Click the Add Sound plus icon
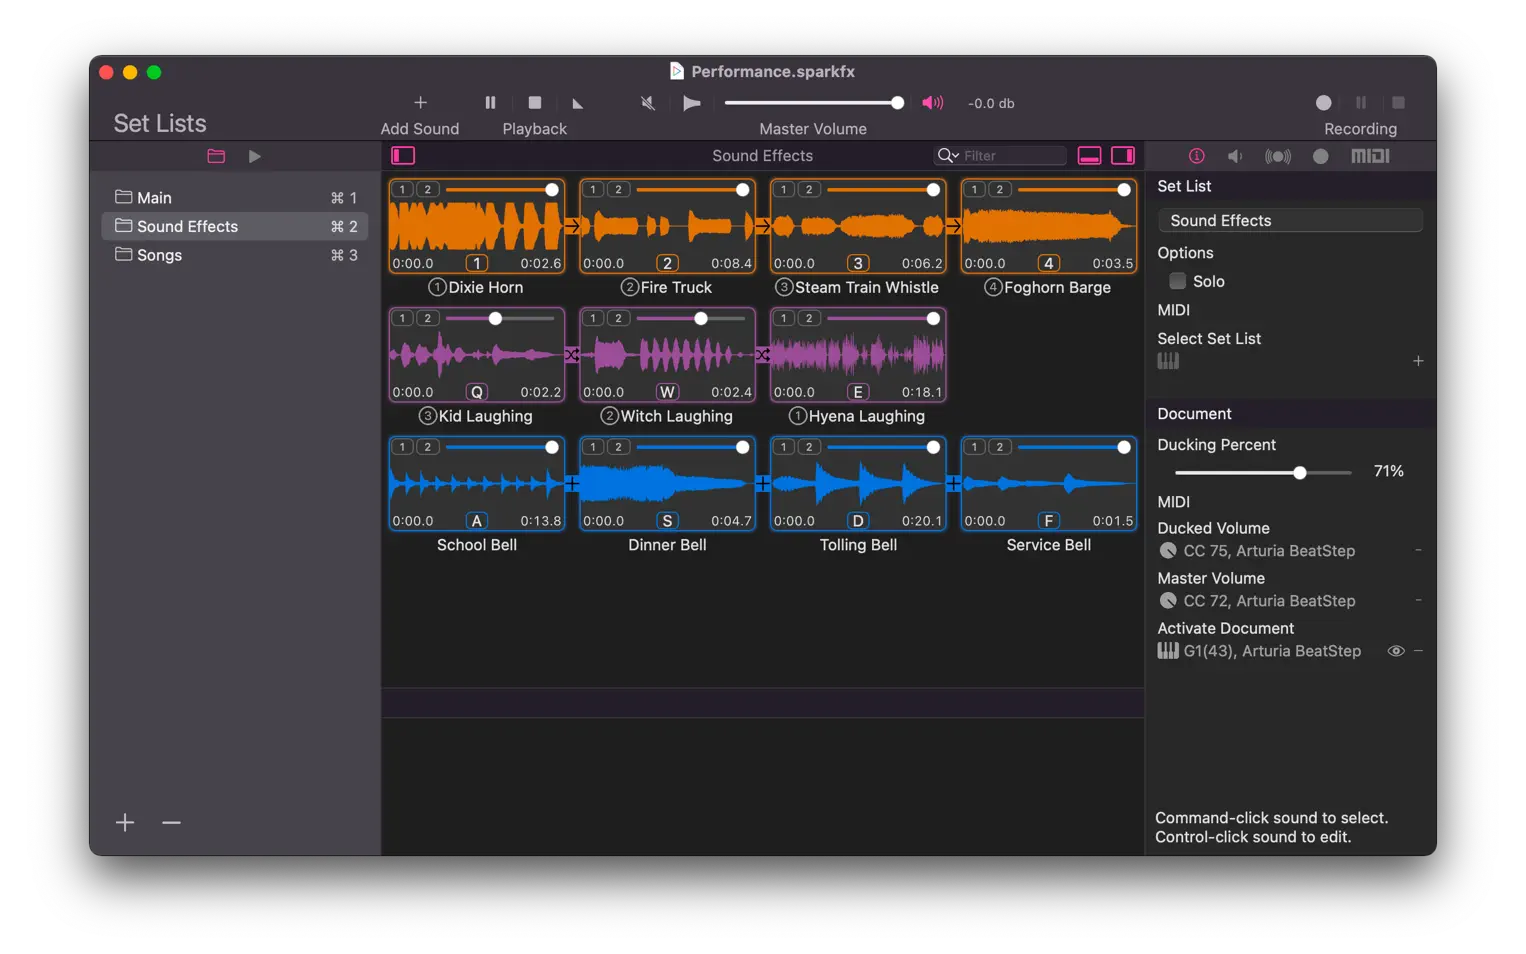Screen dimensions: 1526x954 tap(420, 102)
